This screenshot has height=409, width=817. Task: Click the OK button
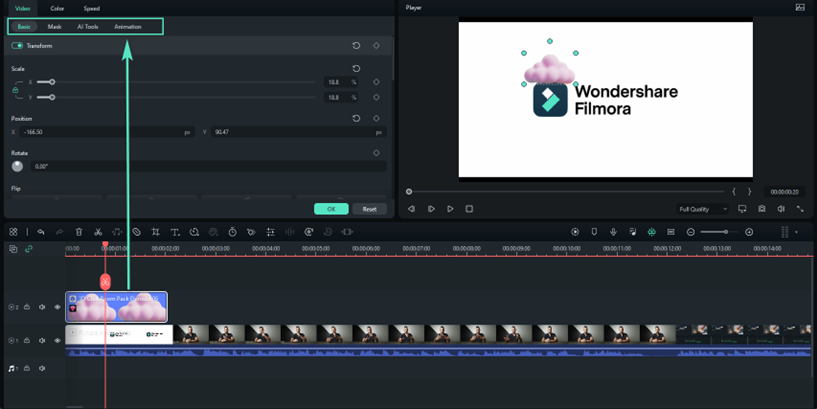click(x=331, y=209)
